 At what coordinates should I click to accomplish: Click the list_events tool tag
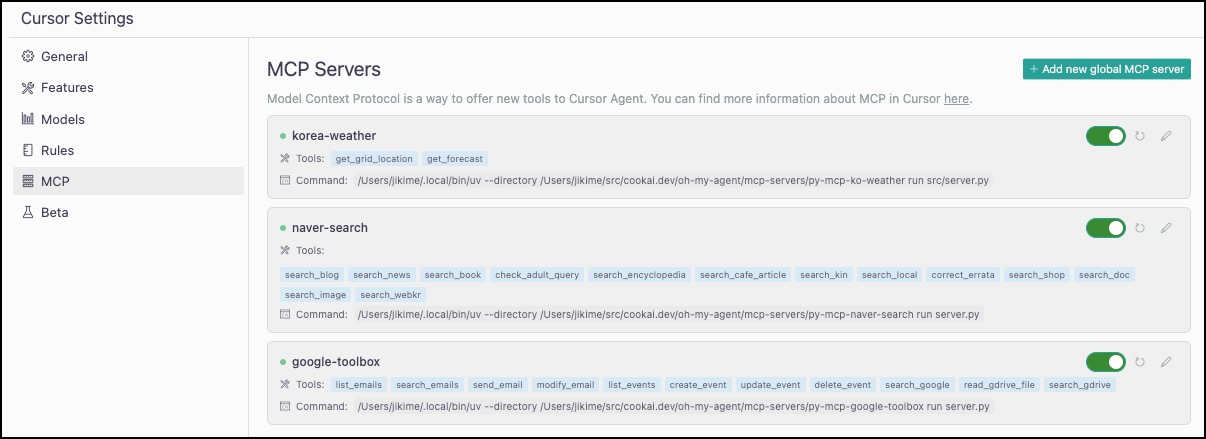click(632, 385)
